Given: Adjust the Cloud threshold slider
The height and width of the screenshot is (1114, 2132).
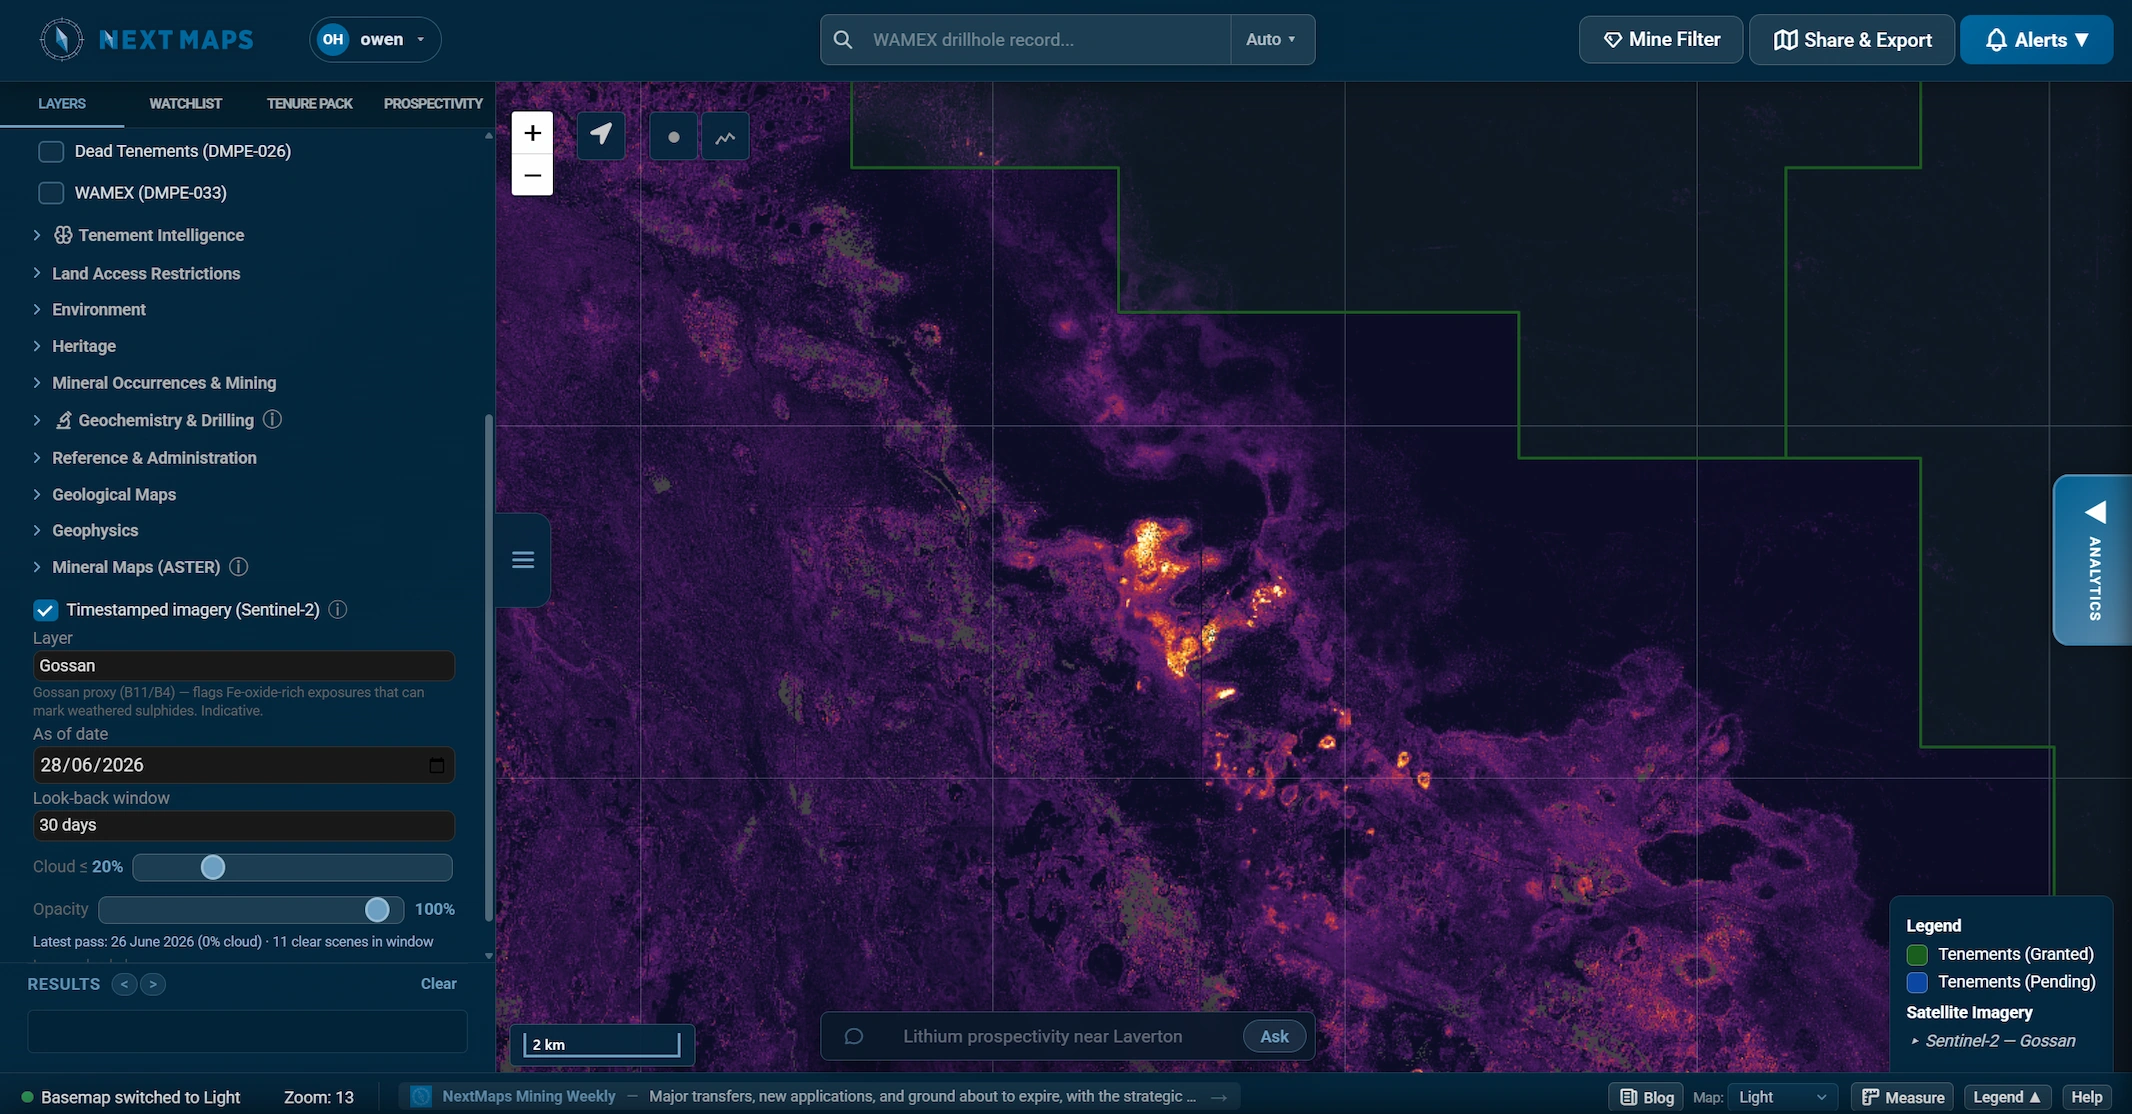Looking at the screenshot, I should coord(293,867).
